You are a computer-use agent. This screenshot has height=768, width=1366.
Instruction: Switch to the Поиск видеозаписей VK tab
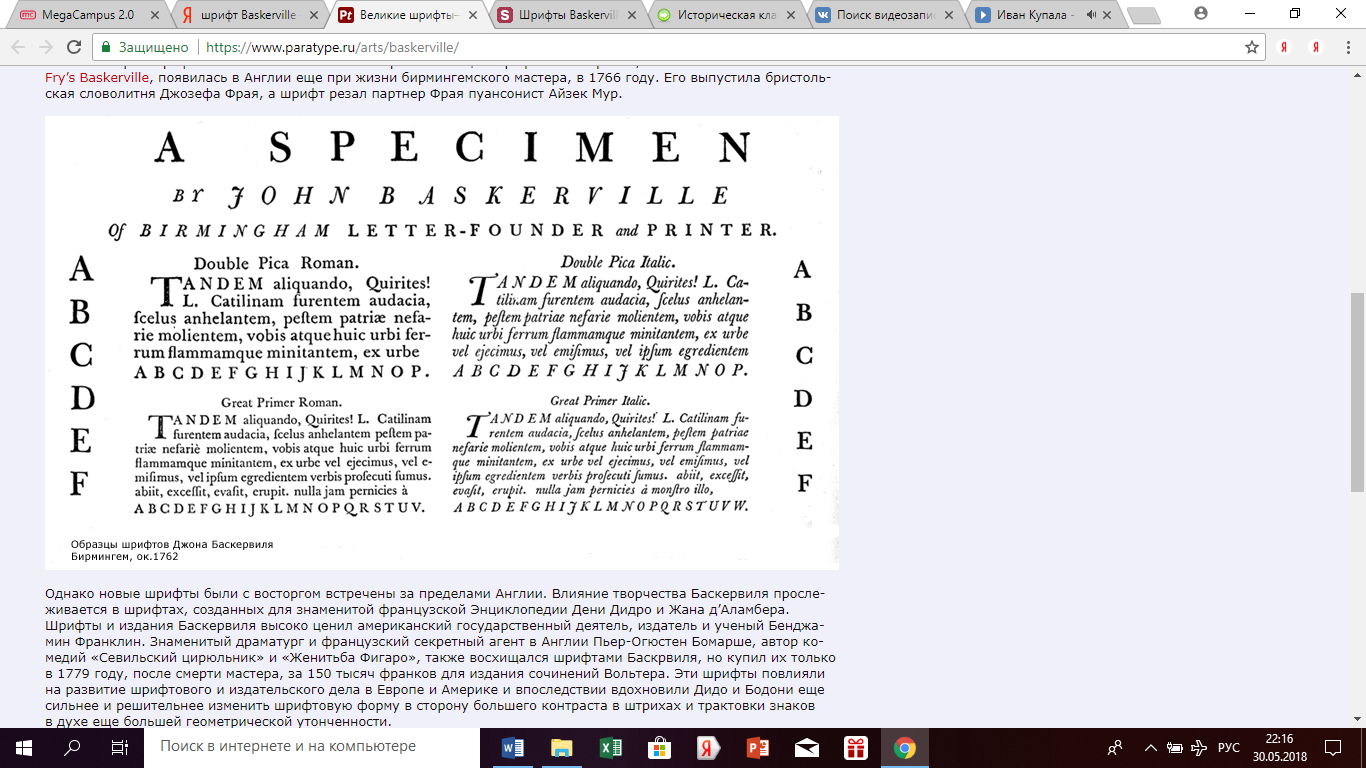tap(882, 15)
